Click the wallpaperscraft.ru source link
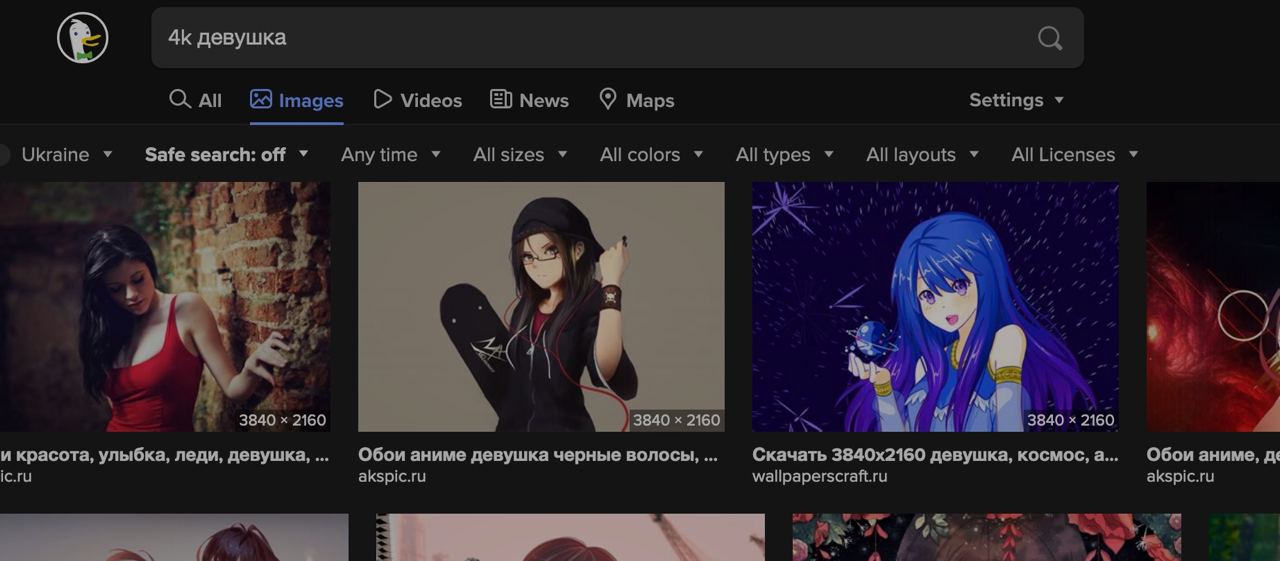This screenshot has height=561, width=1280. pos(819,476)
